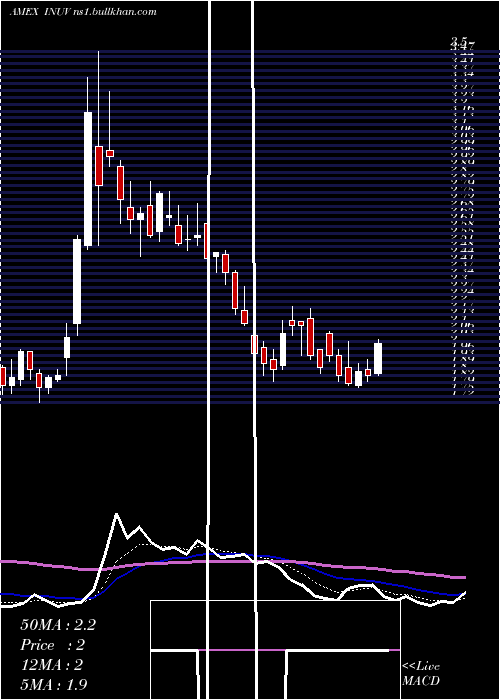This screenshot has width=500, height=700.
Task: Click the last white candlestick on right
Action: click(378, 358)
